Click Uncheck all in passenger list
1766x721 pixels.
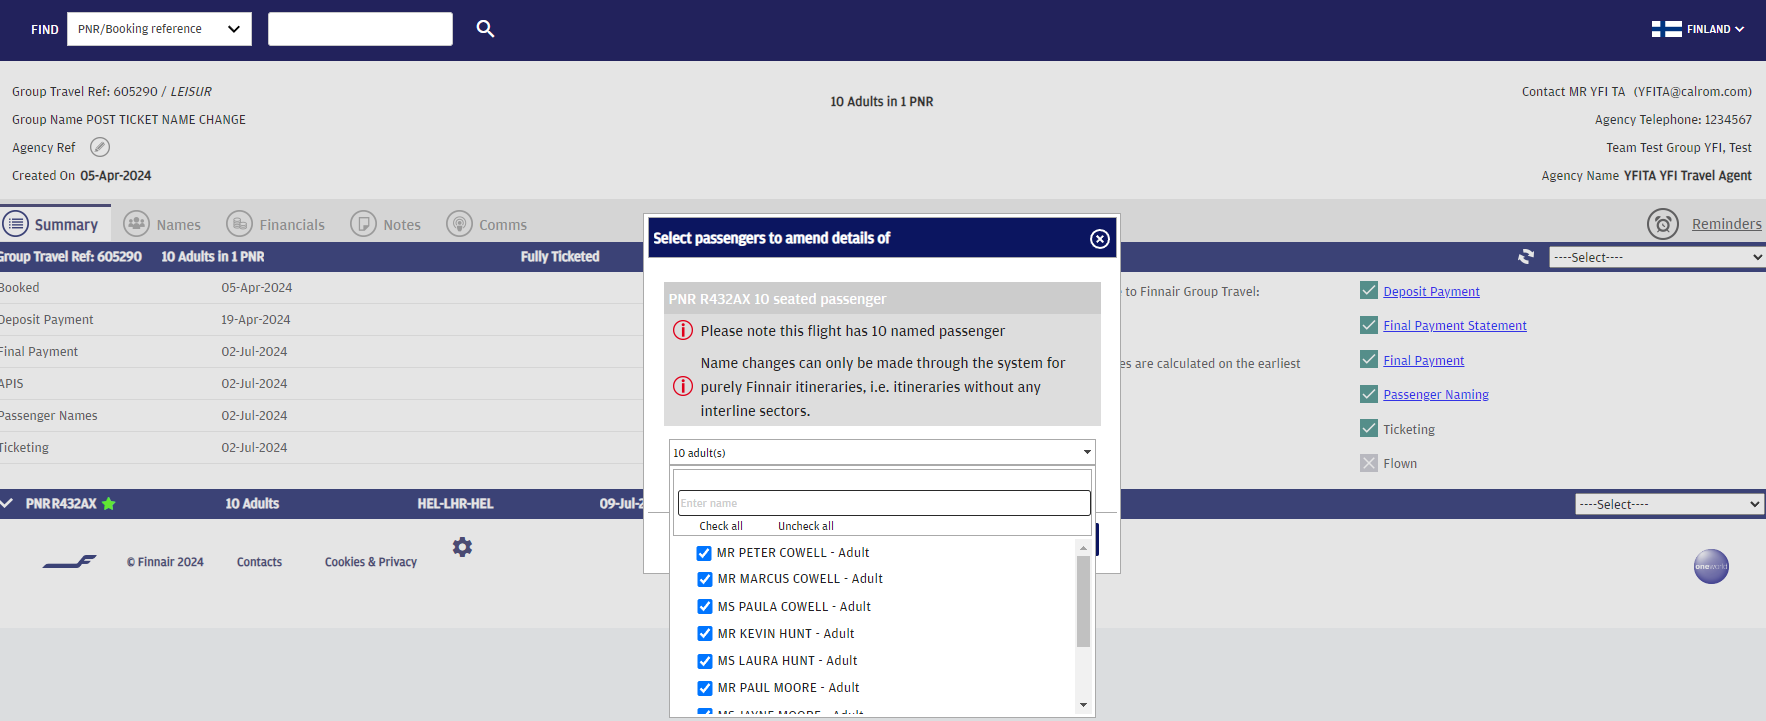[806, 526]
